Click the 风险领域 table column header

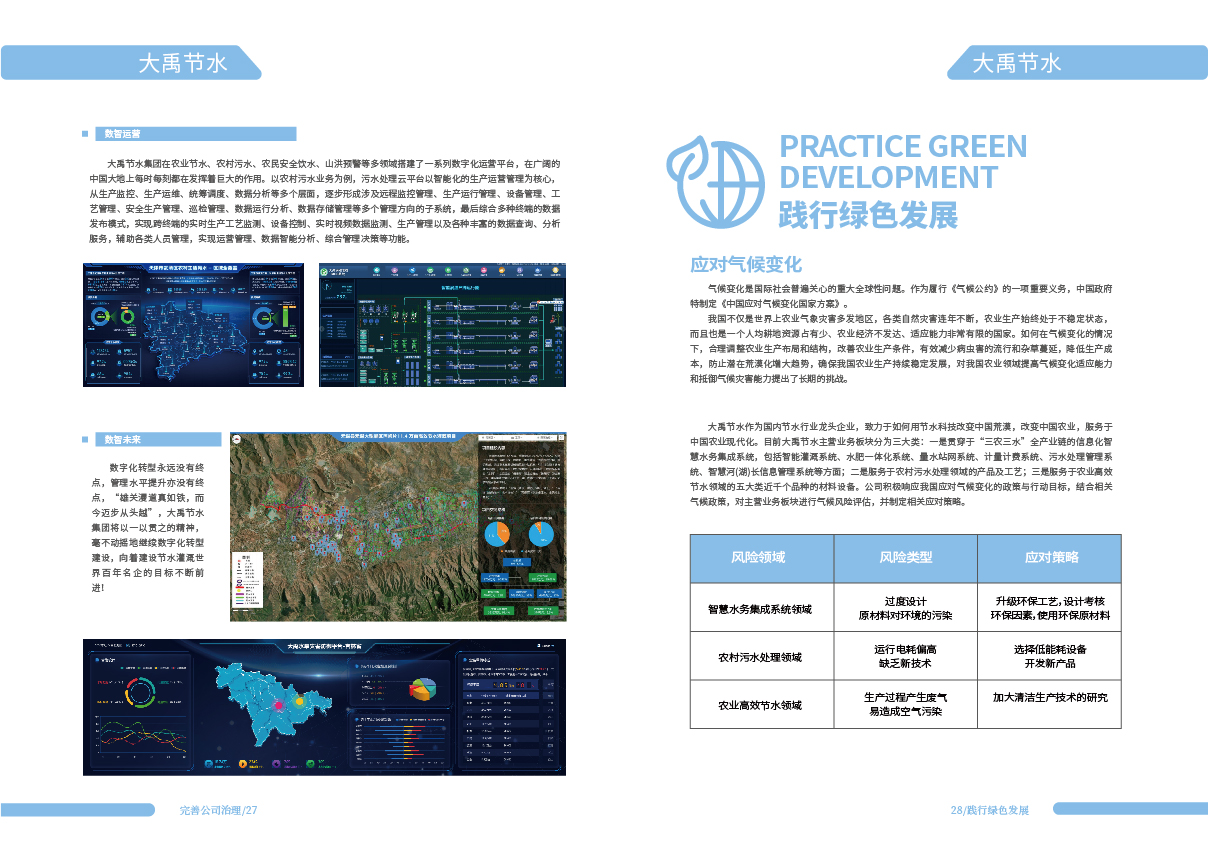761,559
